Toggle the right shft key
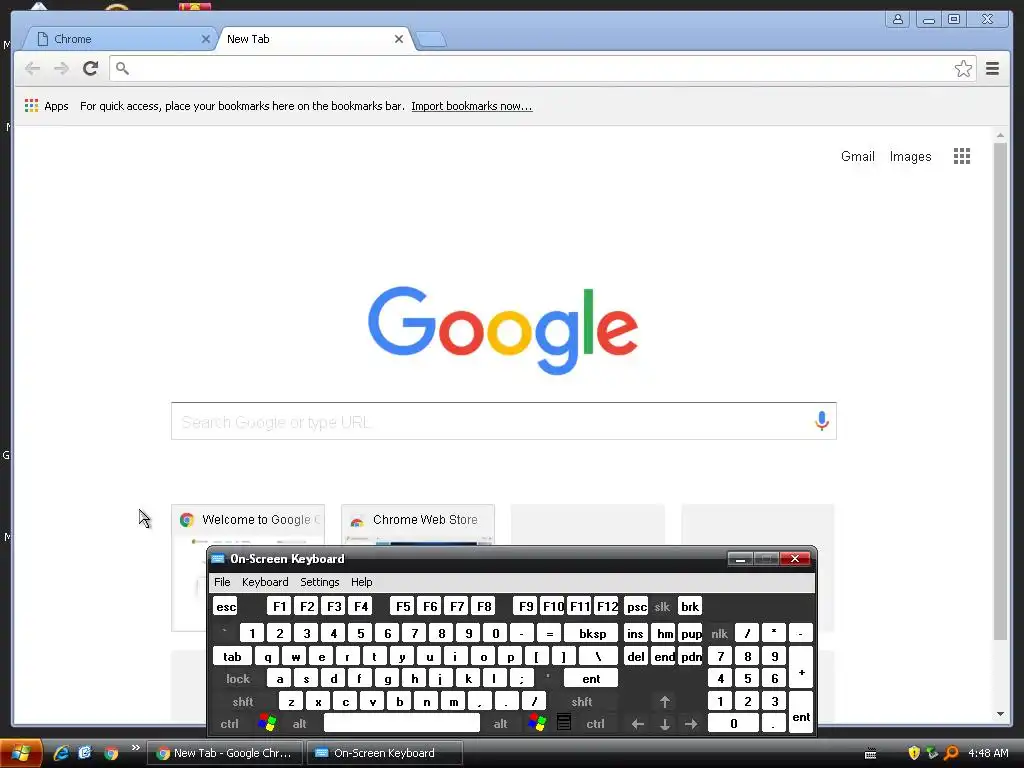 582,702
